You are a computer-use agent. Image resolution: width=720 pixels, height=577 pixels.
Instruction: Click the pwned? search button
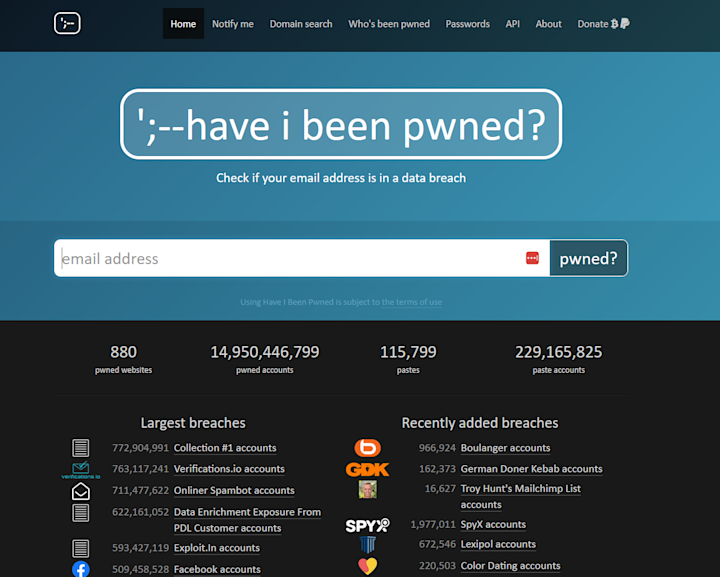588,258
